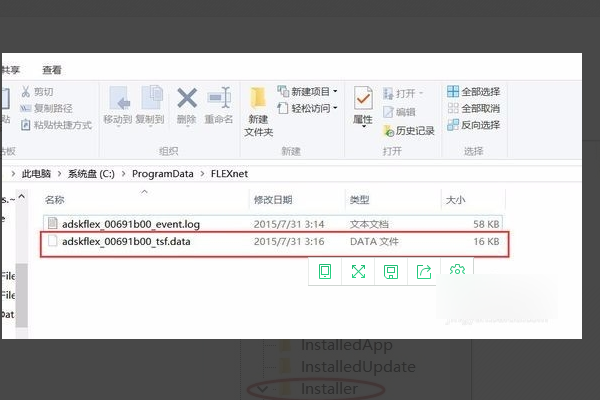Image resolution: width=600 pixels, height=400 pixels.
Task: Click Select all (全部选择)
Action: coord(473,91)
